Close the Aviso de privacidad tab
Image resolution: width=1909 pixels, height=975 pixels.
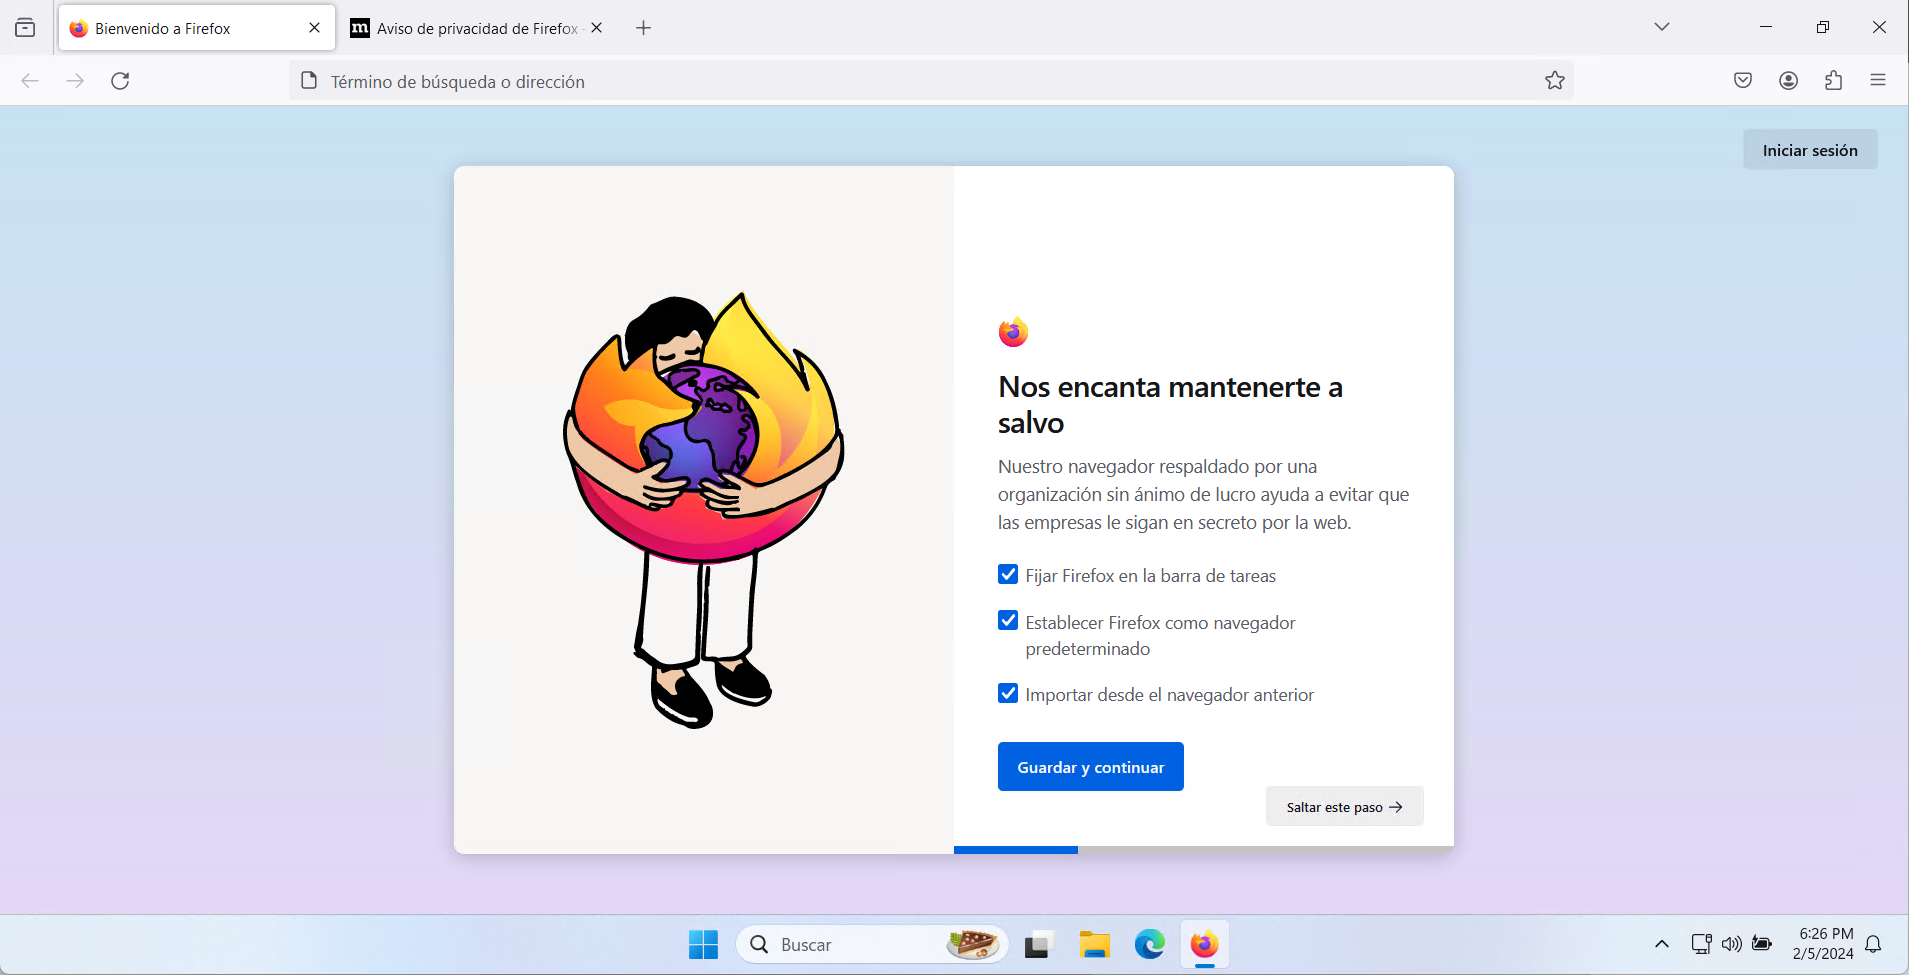(596, 28)
